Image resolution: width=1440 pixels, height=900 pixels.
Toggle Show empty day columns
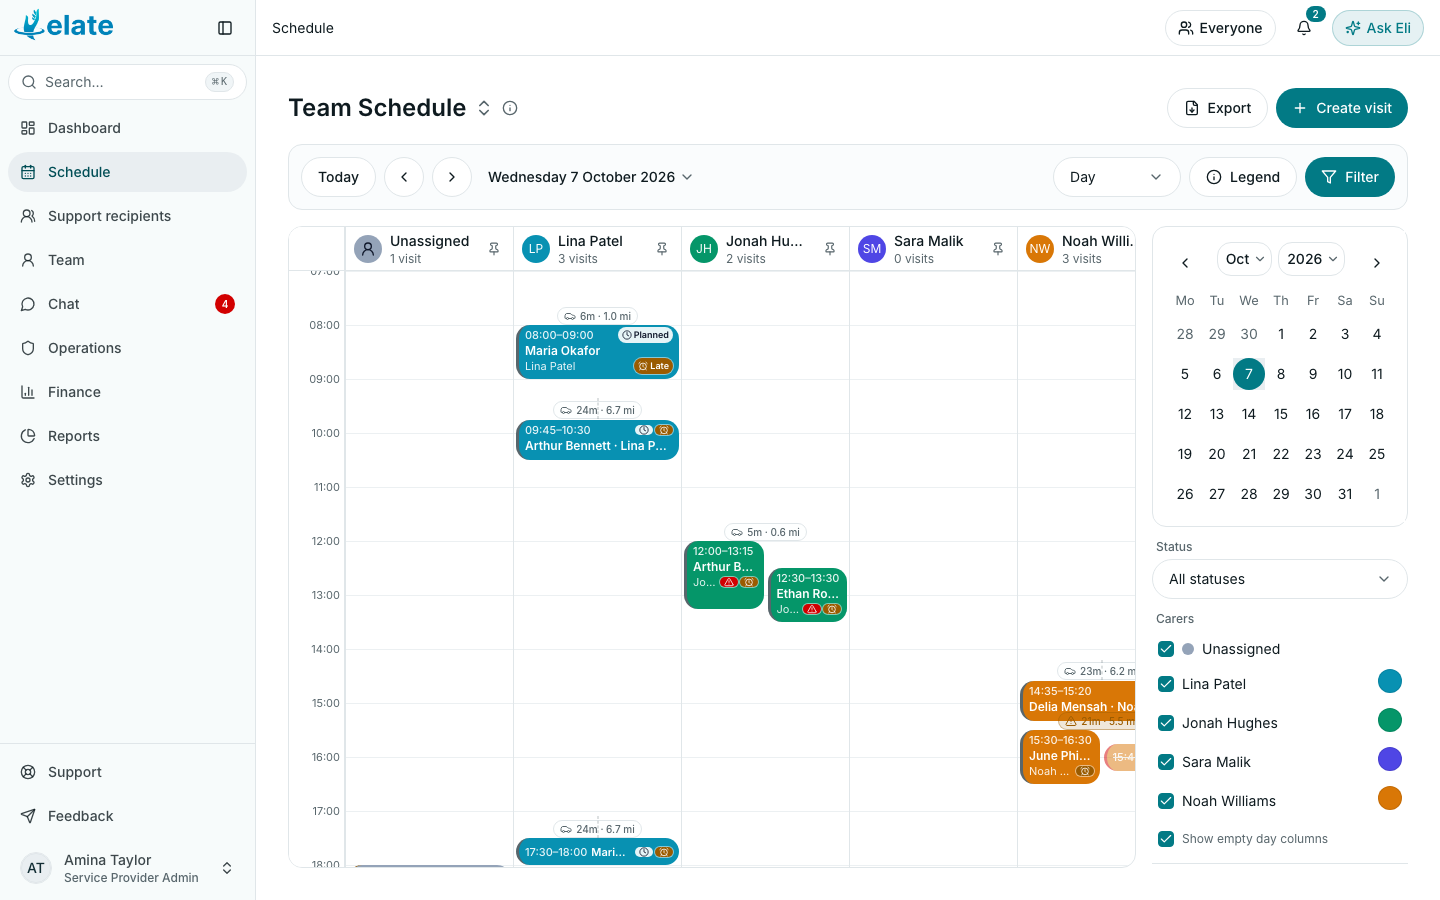tap(1166, 839)
